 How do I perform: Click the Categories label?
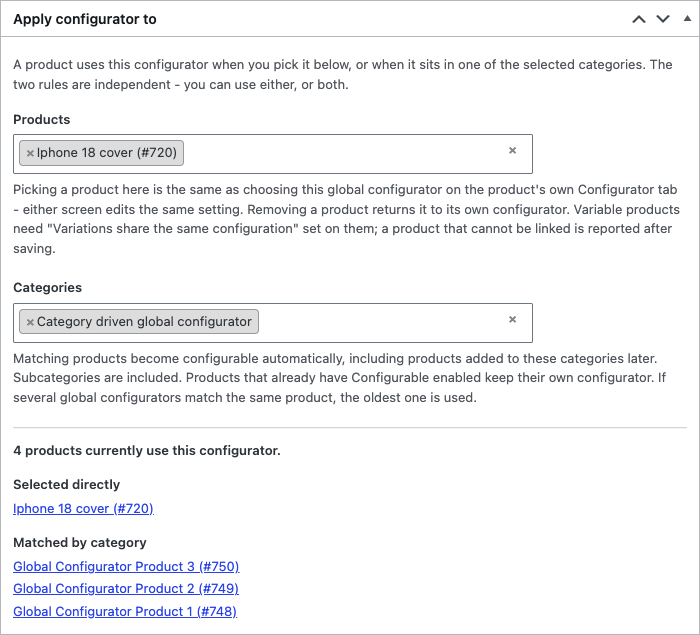click(x=47, y=288)
